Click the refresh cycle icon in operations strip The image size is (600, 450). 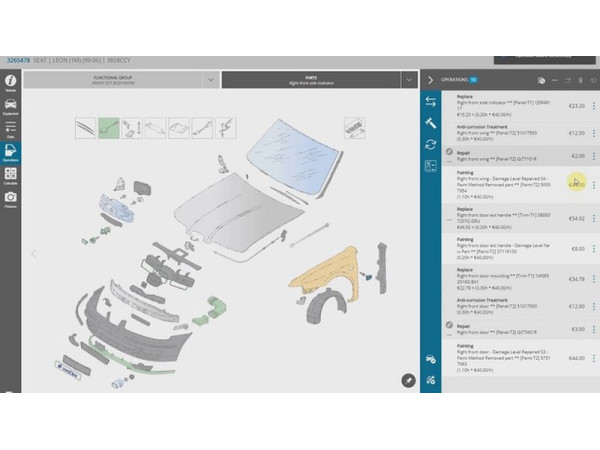[x=431, y=144]
